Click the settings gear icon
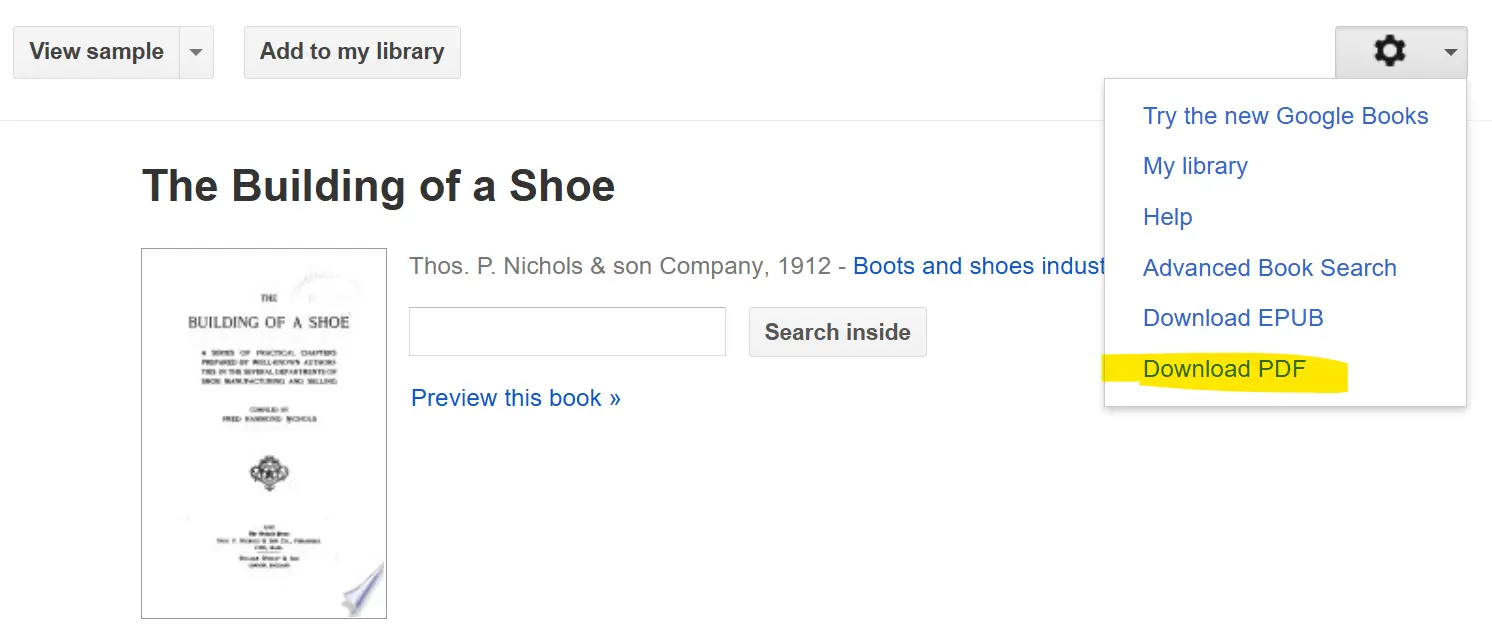Screen dimensions: 1492x643 (1389, 51)
